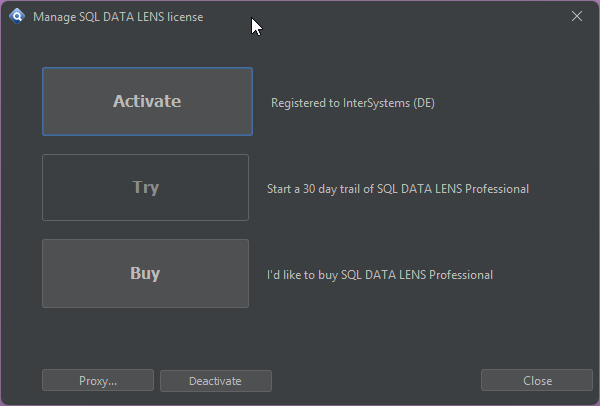Viewport: 600px width, 406px height.
Task: Click the Activate license button
Action: tap(147, 101)
